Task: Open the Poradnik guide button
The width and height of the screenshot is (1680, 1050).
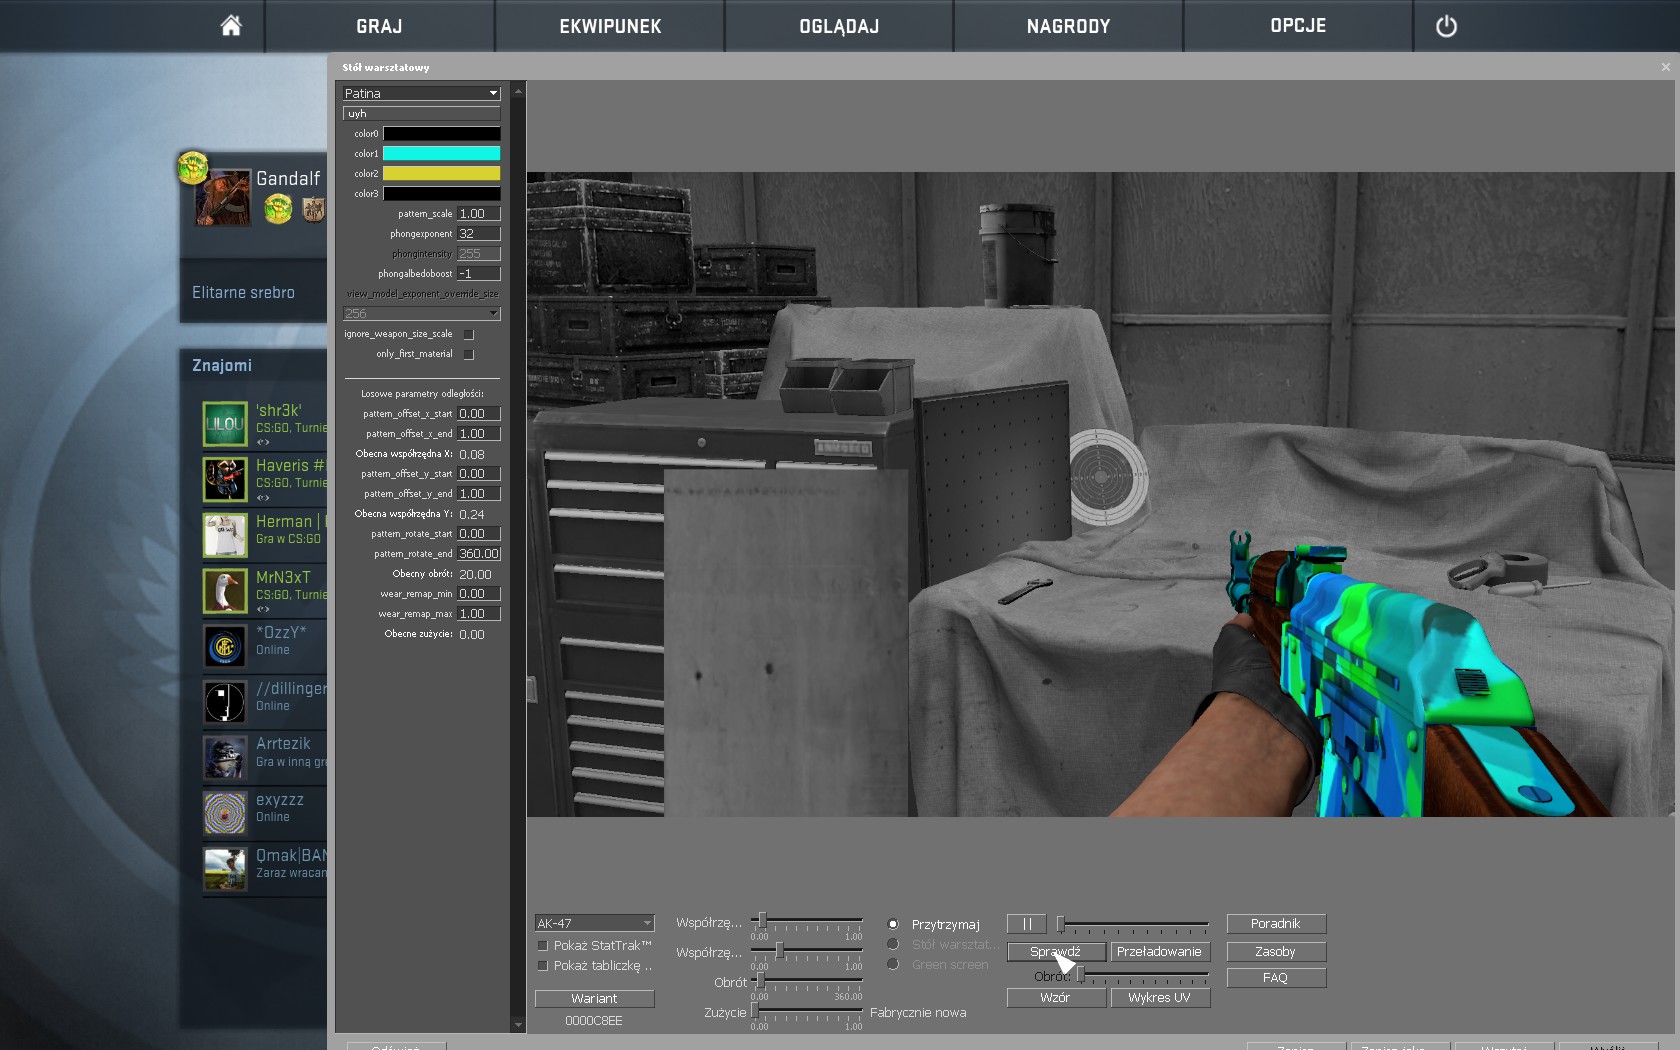Action: [x=1276, y=924]
